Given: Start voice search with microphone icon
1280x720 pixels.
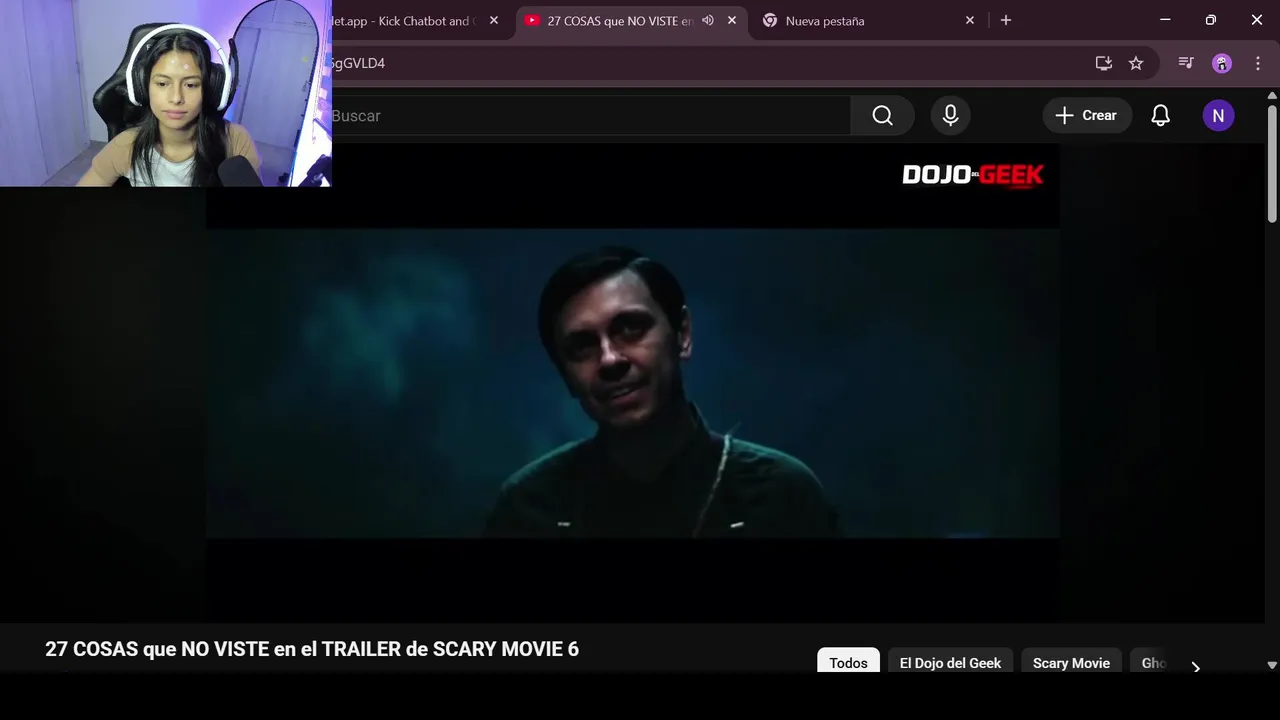Looking at the screenshot, I should point(950,116).
